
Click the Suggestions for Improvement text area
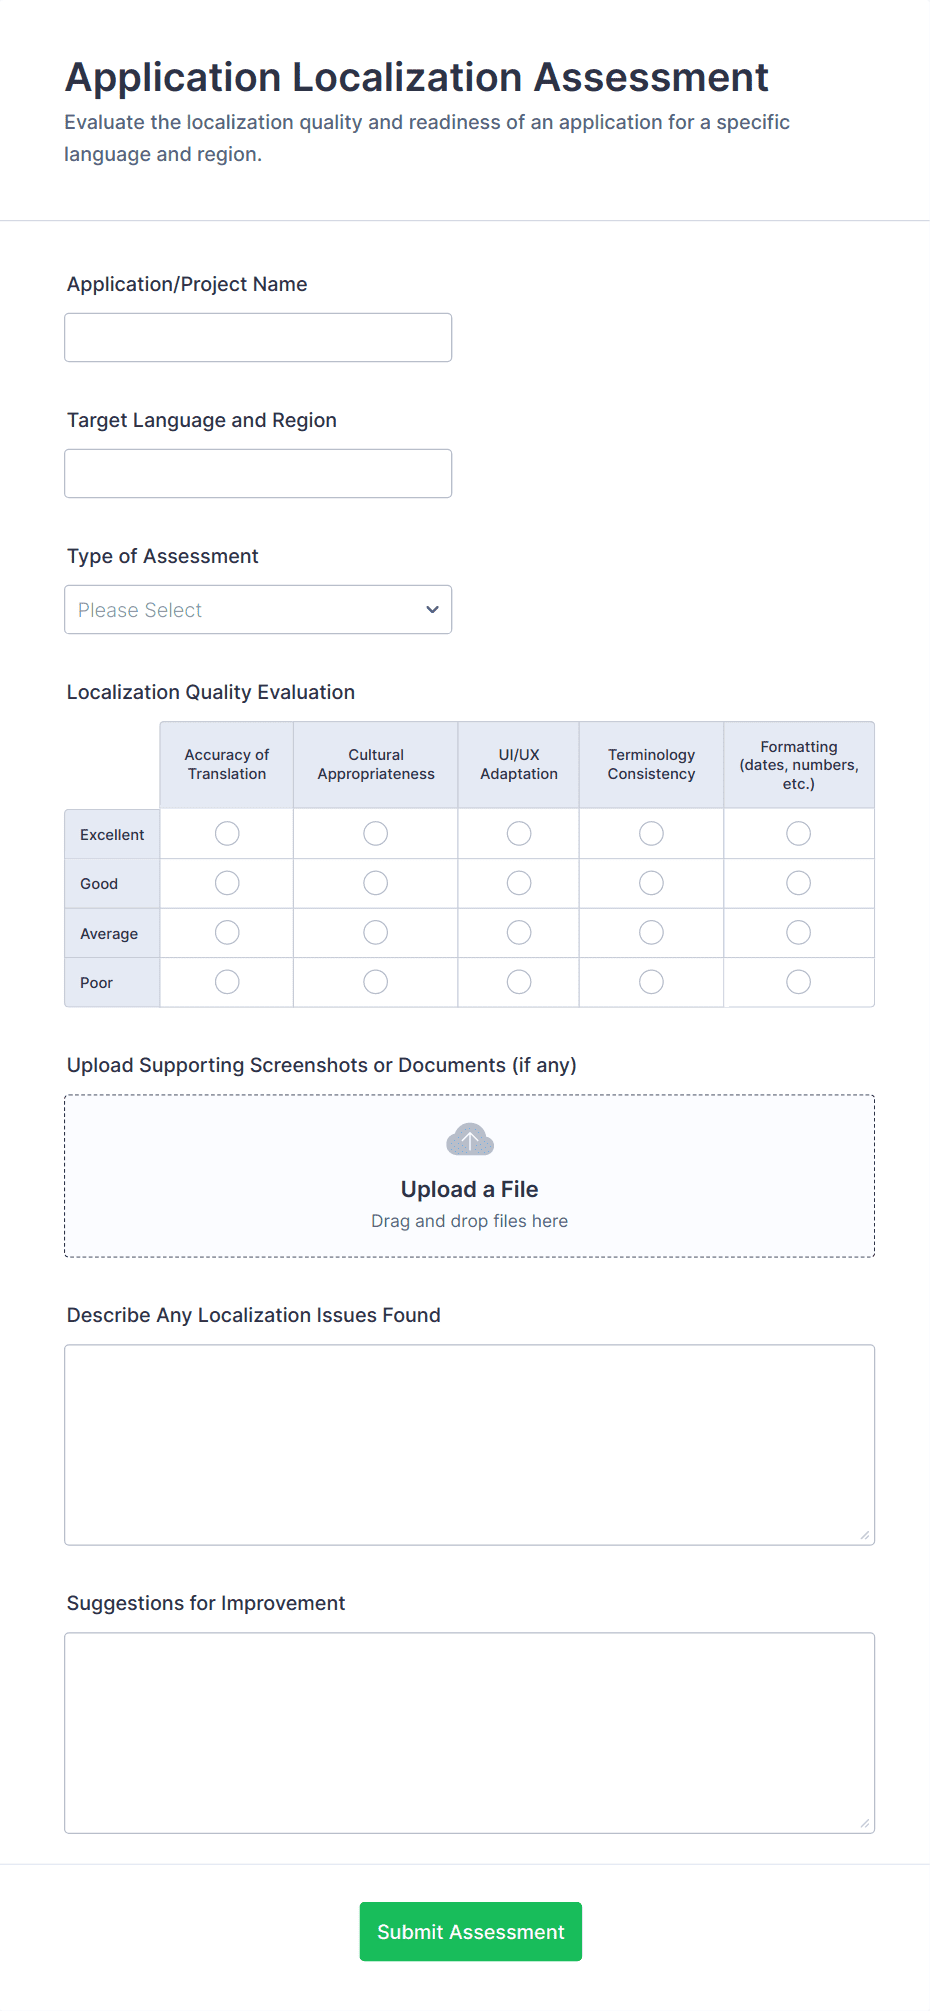tap(468, 1732)
